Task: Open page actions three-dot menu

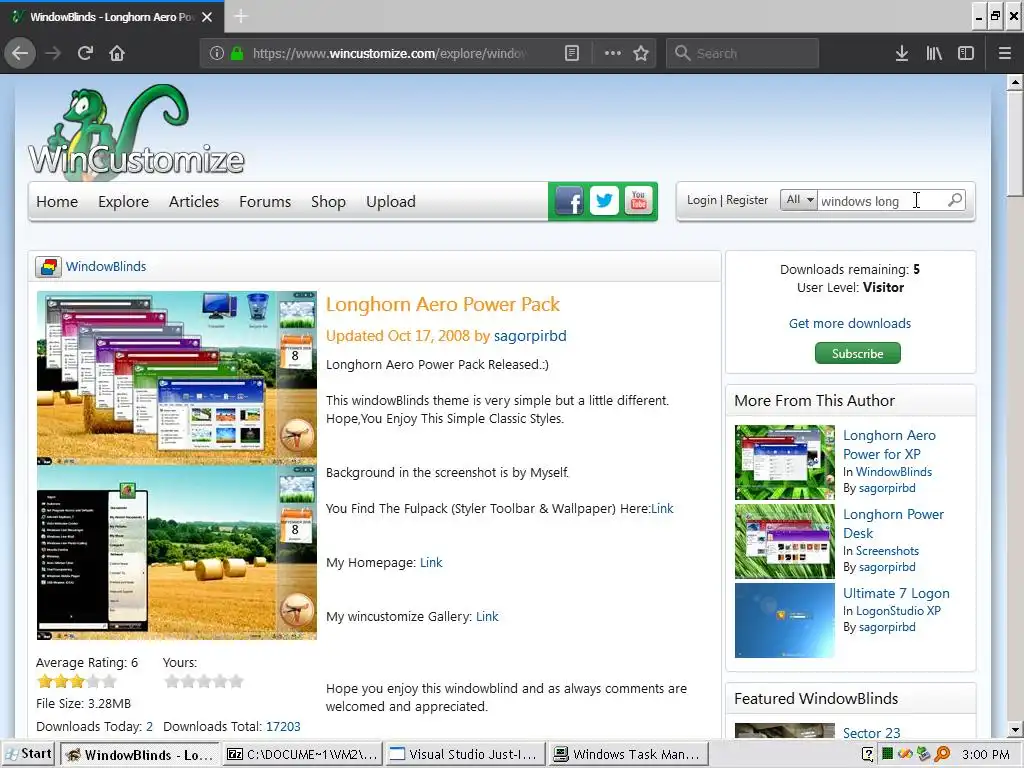Action: tap(613, 53)
